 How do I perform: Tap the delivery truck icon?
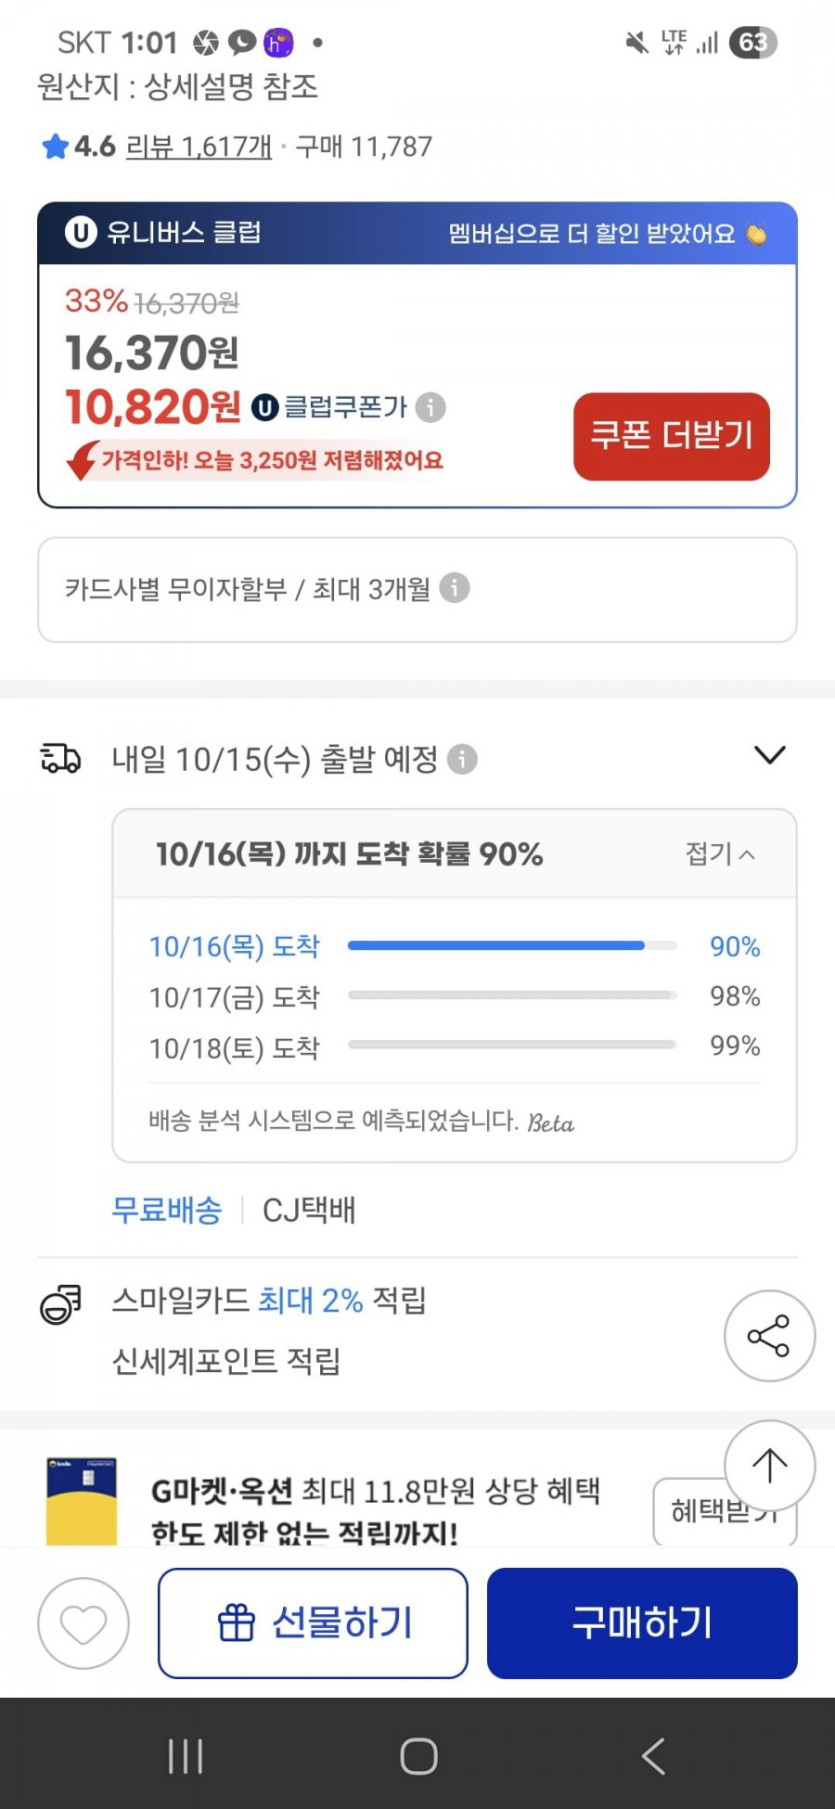(60, 759)
